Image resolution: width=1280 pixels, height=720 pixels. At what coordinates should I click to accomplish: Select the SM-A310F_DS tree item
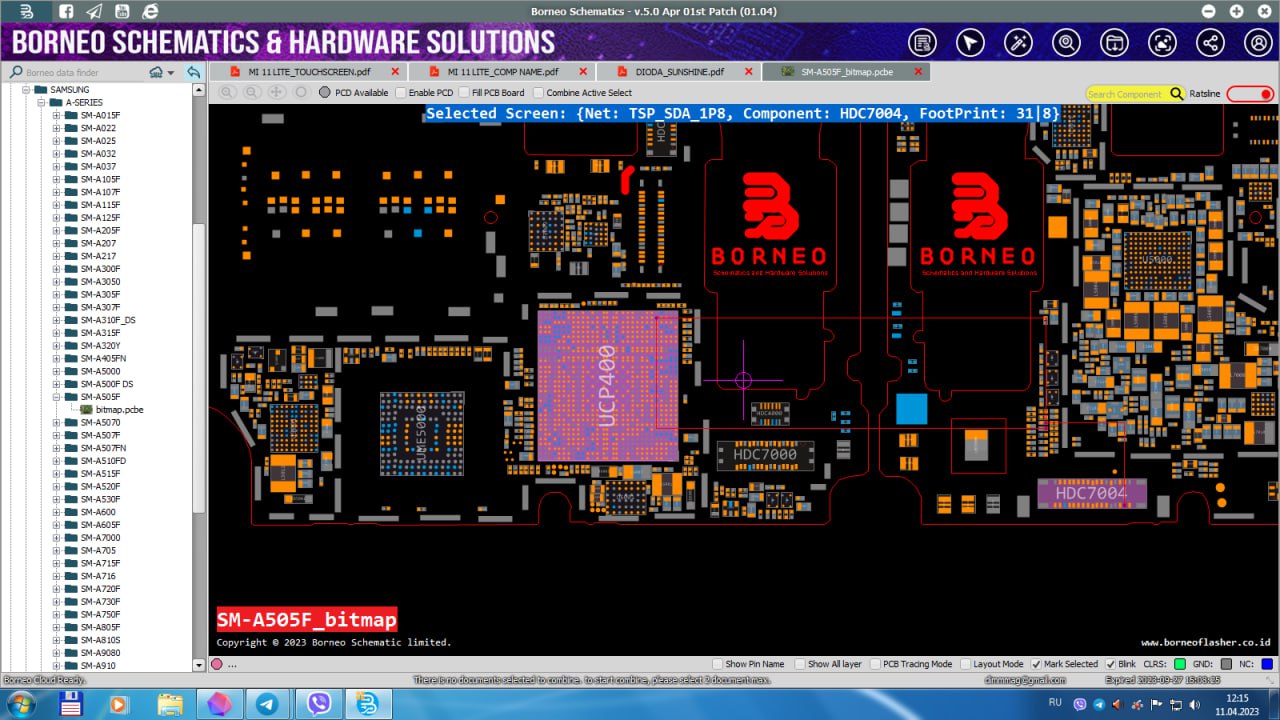tap(107, 320)
